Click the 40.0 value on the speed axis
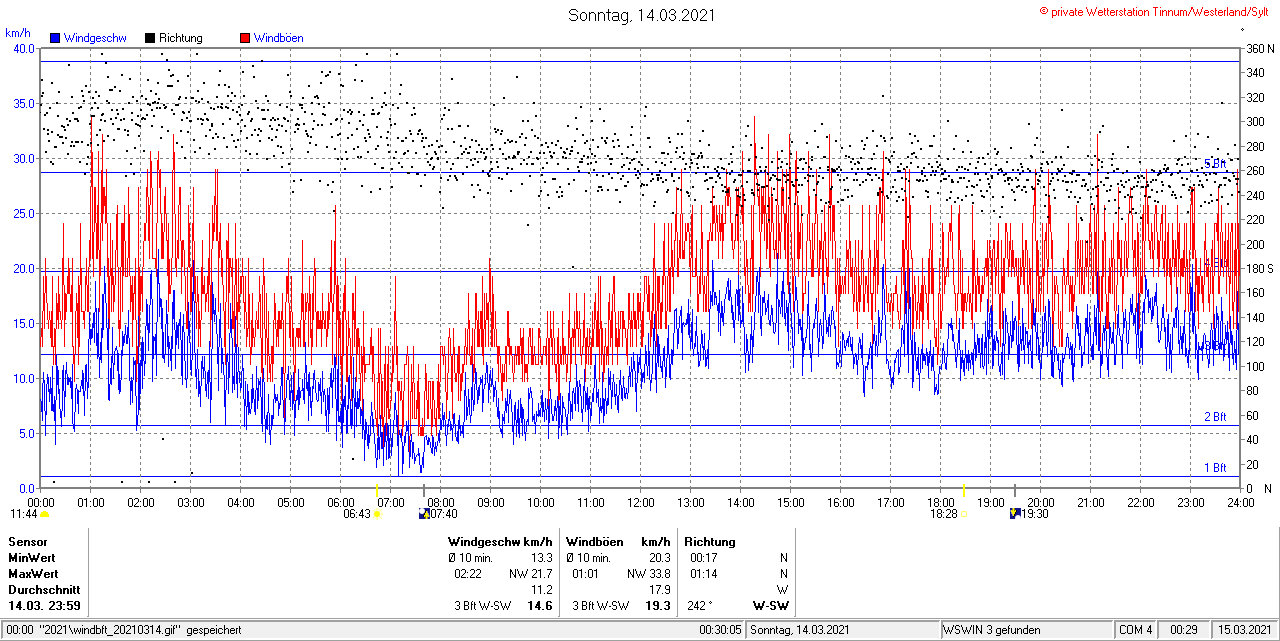This screenshot has width=1280, height=641. pos(22,48)
